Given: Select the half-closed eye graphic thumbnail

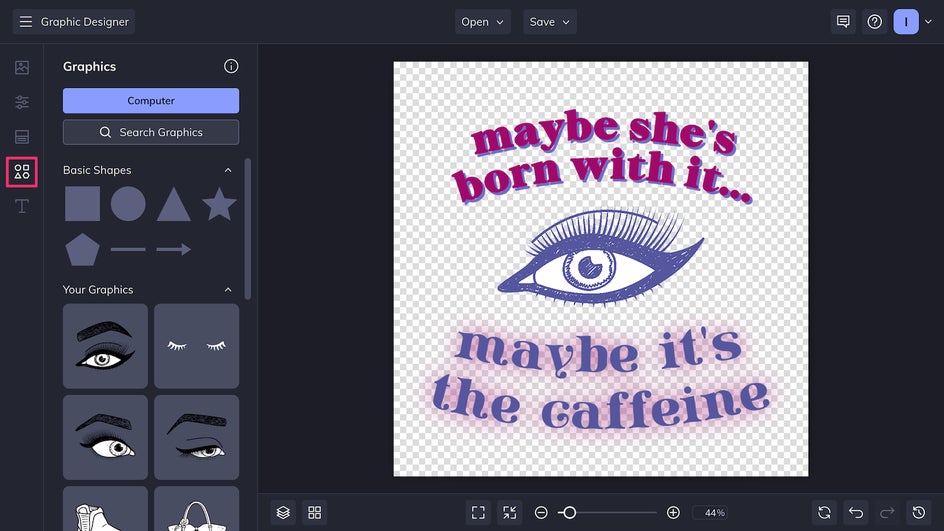Looking at the screenshot, I should click(196, 437).
